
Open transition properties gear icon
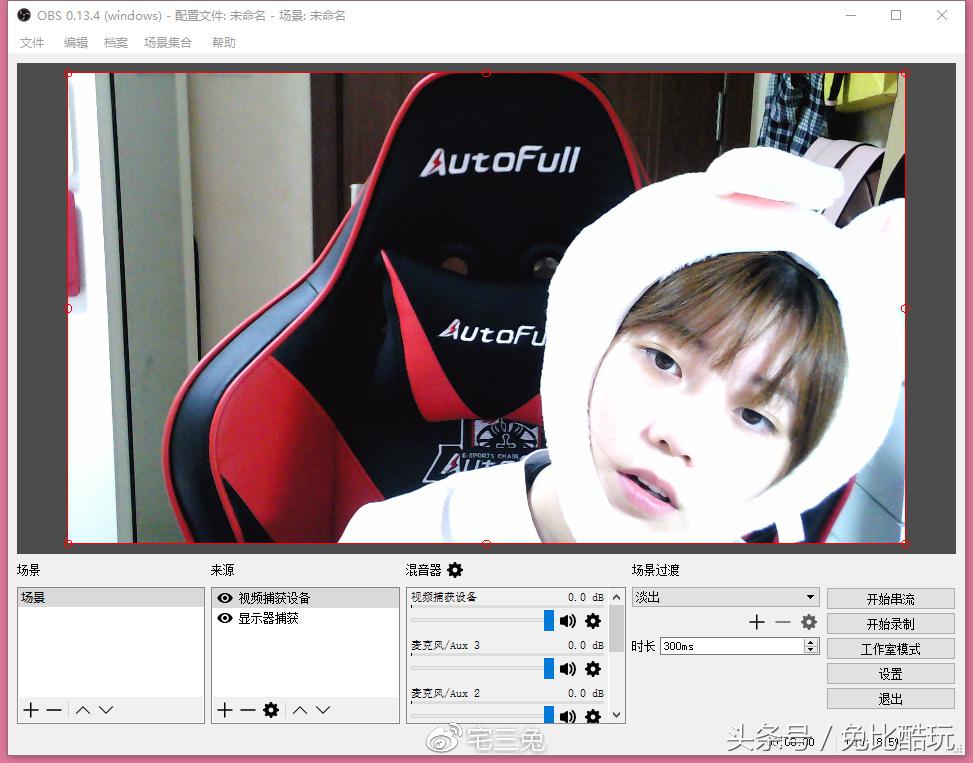point(809,622)
